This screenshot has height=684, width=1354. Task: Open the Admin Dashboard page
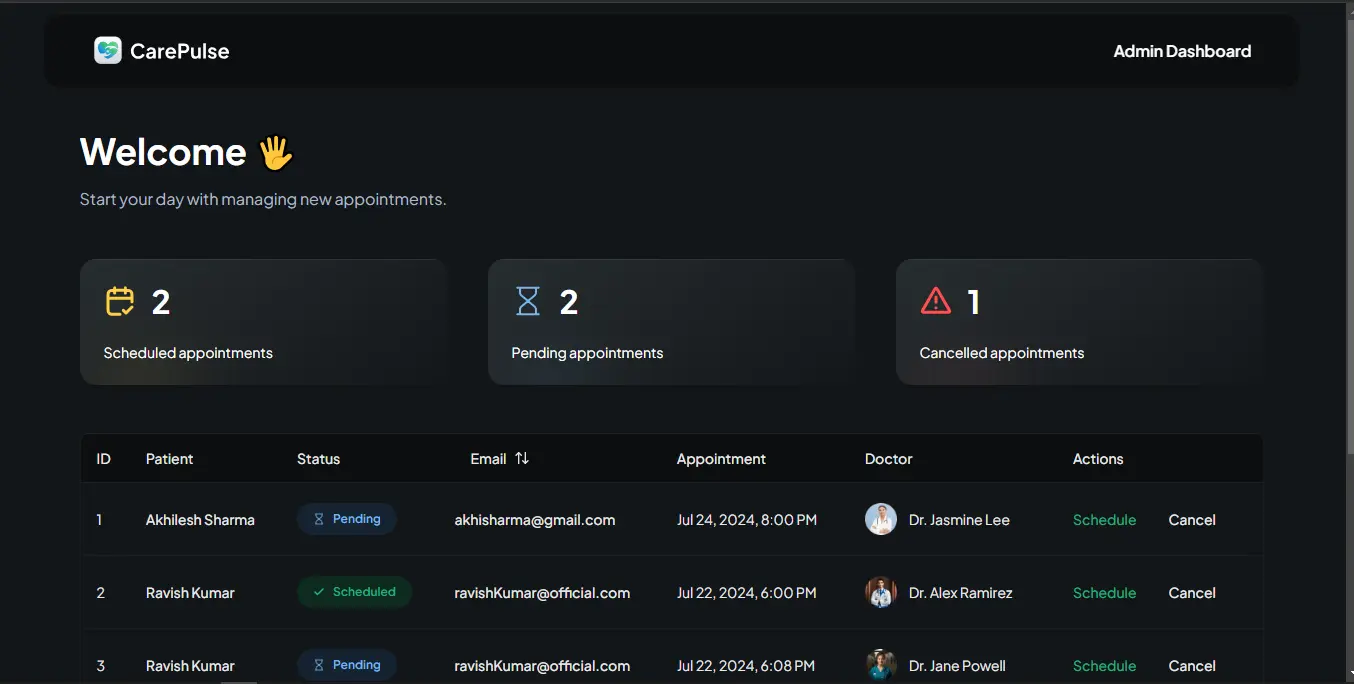[x=1182, y=50]
